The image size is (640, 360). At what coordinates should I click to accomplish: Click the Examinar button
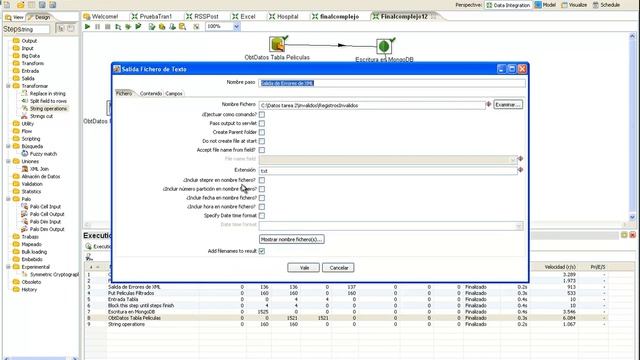[x=508, y=105]
